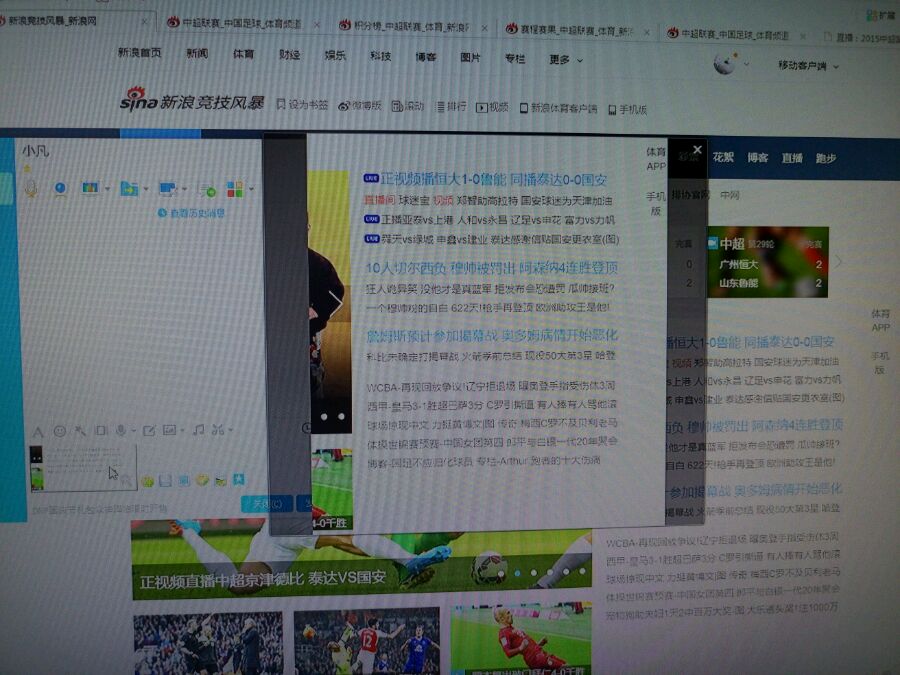Image resolution: width=900 pixels, height=675 pixels.
Task: Open 排行 rankings
Action: point(451,107)
